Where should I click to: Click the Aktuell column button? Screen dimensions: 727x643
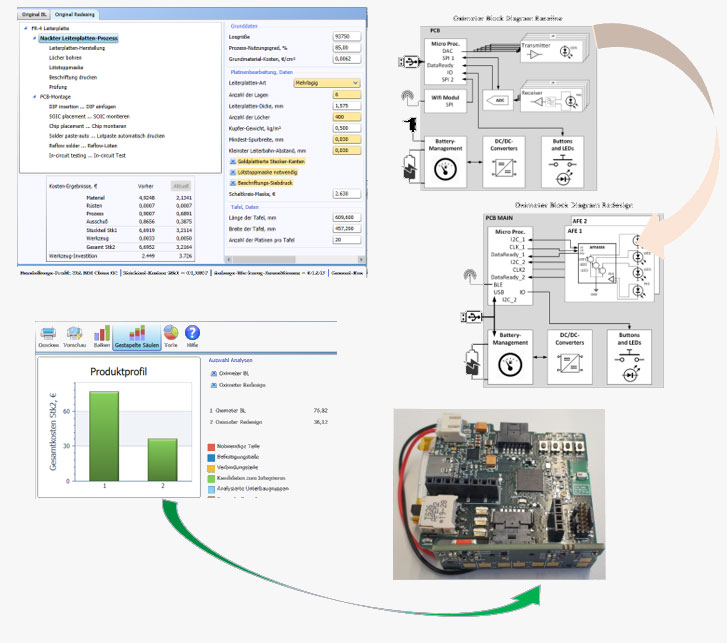pyautogui.click(x=180, y=186)
